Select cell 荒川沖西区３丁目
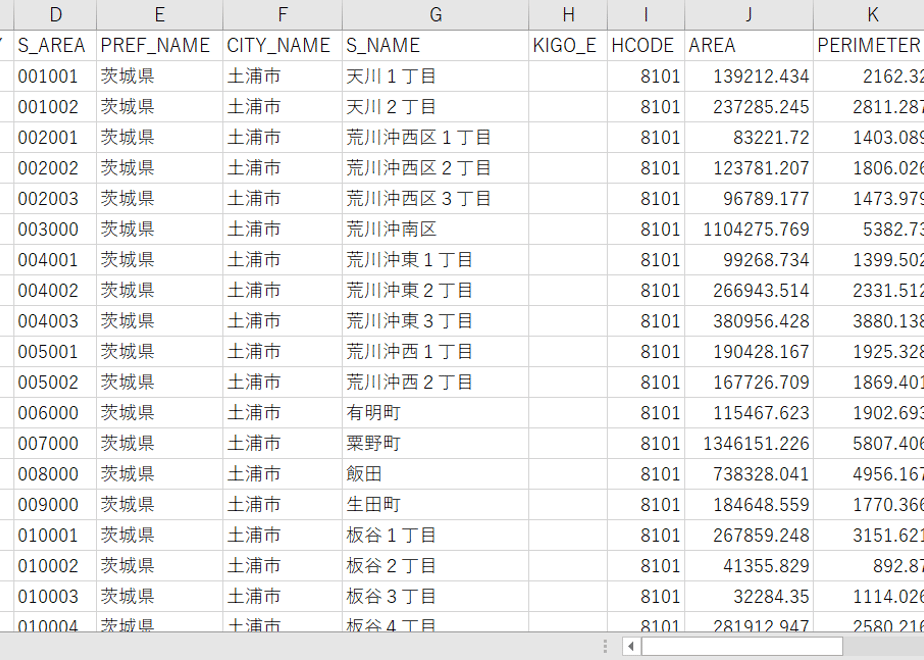Screen dimensions: 924x660 pyautogui.click(x=435, y=199)
